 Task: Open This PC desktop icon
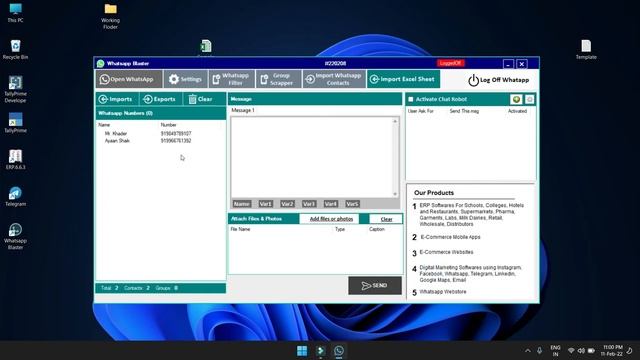16,13
